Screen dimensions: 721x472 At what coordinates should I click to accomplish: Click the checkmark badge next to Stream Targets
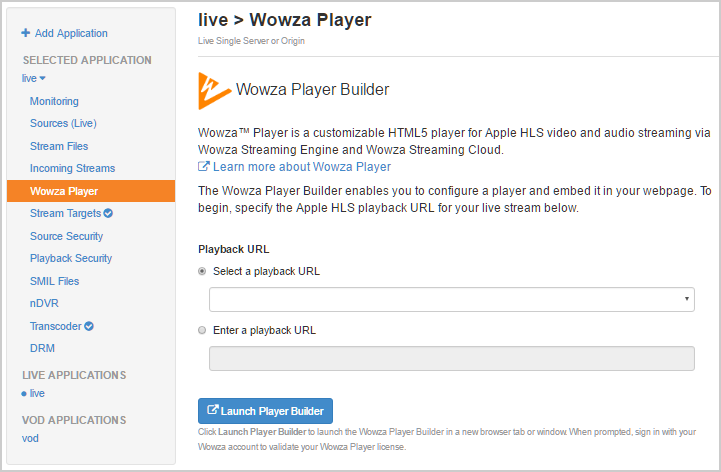[x=108, y=213]
